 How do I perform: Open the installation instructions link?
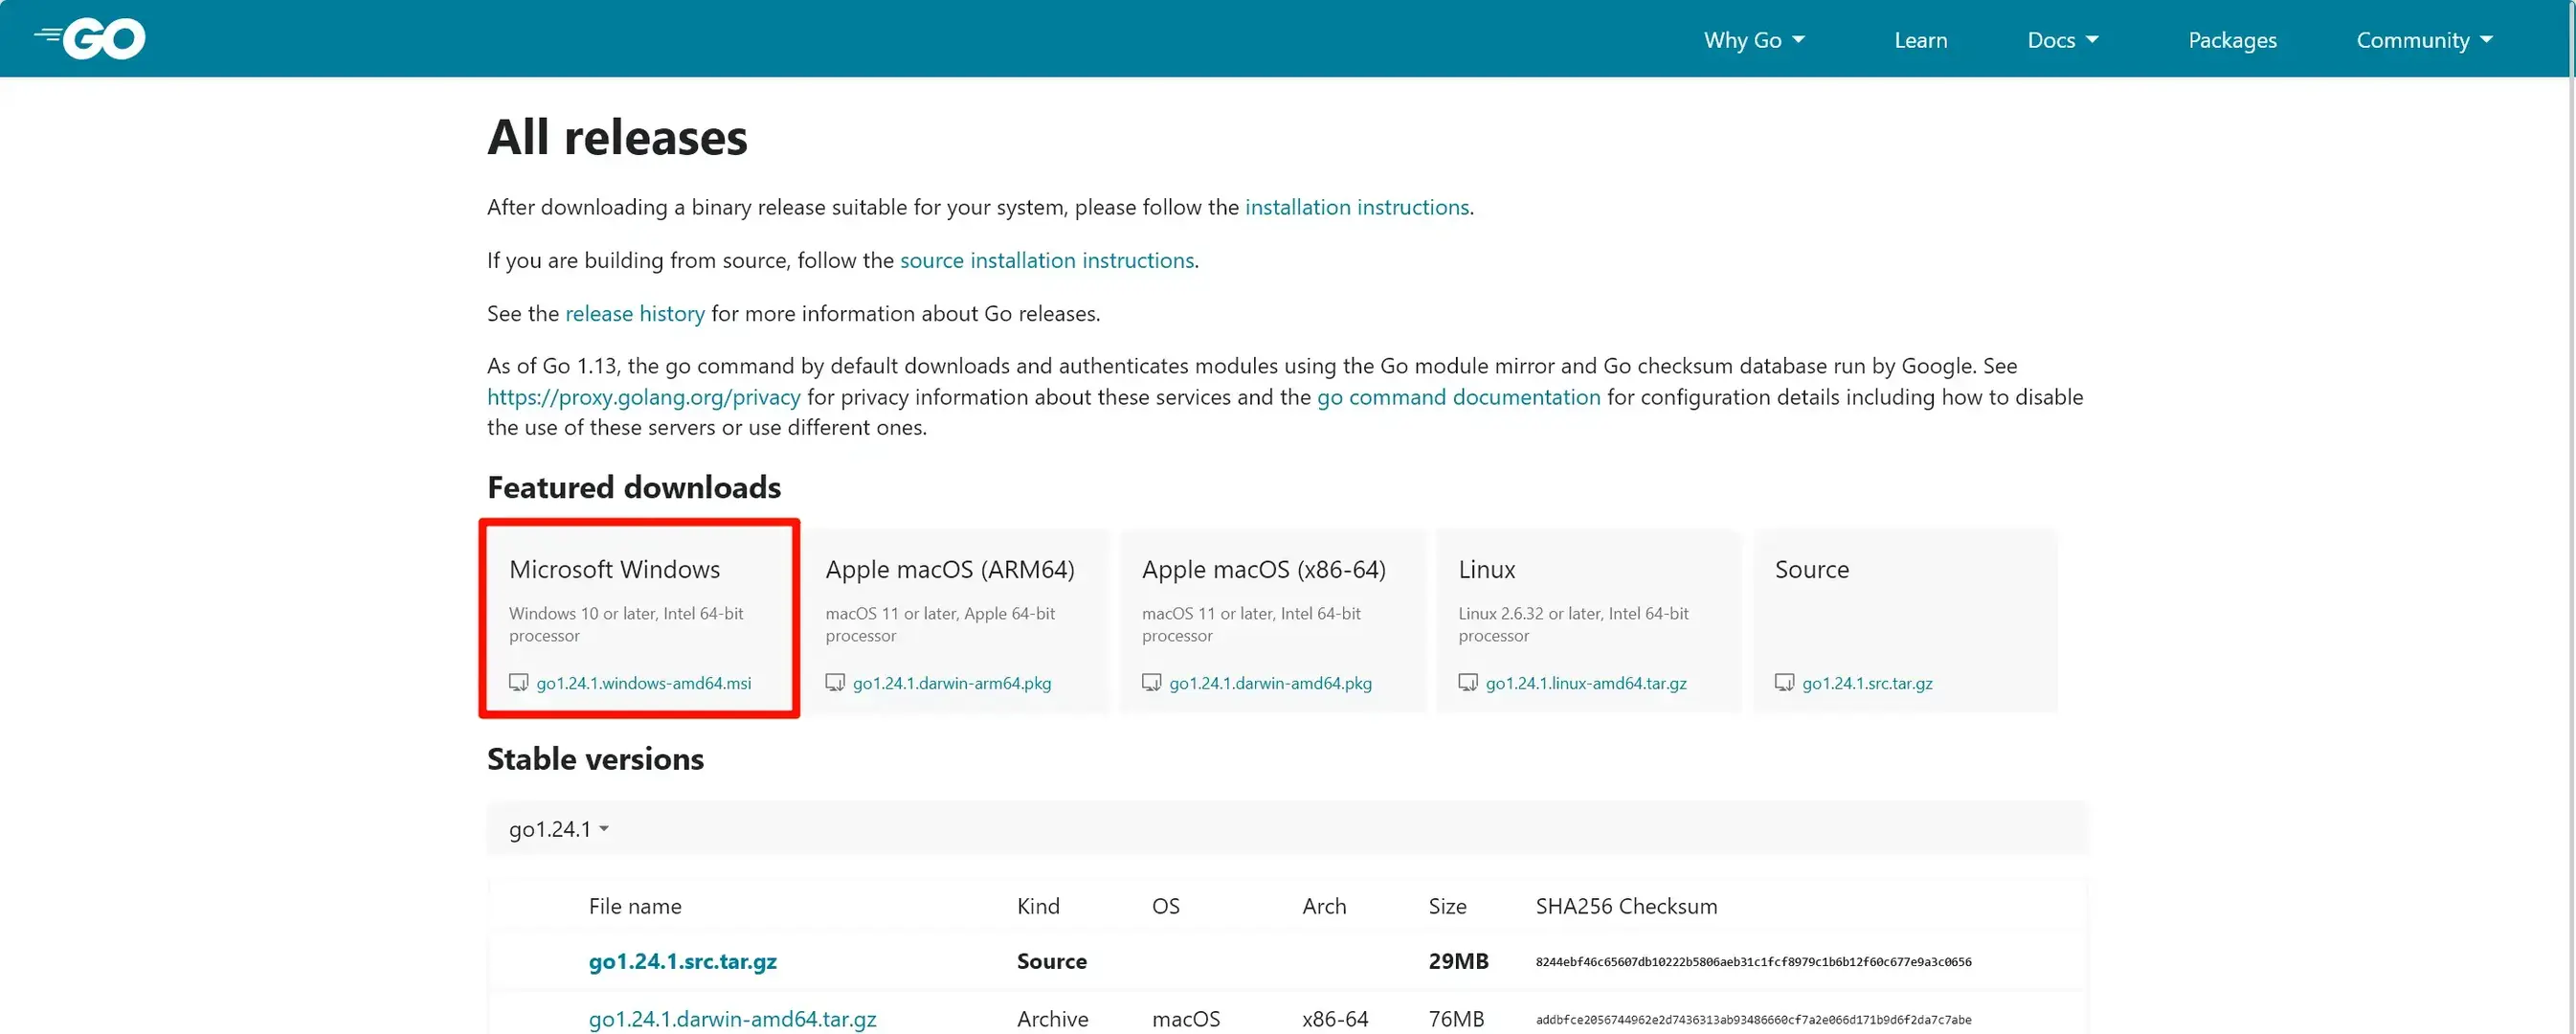[1356, 207]
